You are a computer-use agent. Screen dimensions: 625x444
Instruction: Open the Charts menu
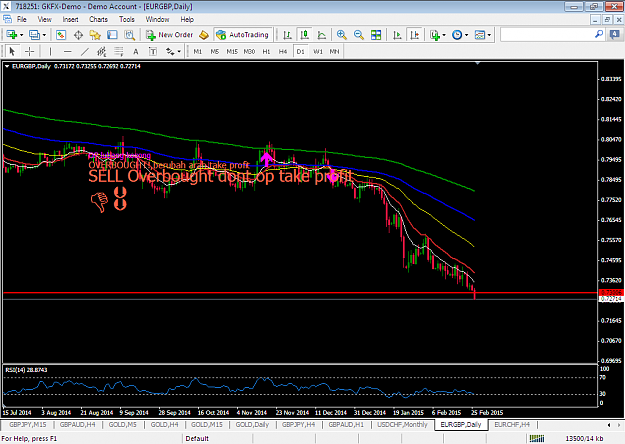click(x=98, y=19)
